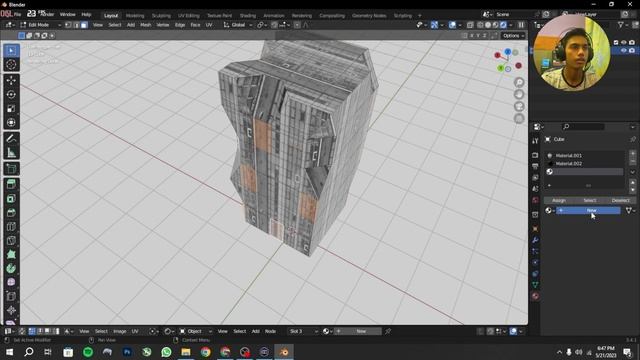This screenshot has height=360, width=640.
Task: Click New button in the node editor header
Action: pos(358,331)
